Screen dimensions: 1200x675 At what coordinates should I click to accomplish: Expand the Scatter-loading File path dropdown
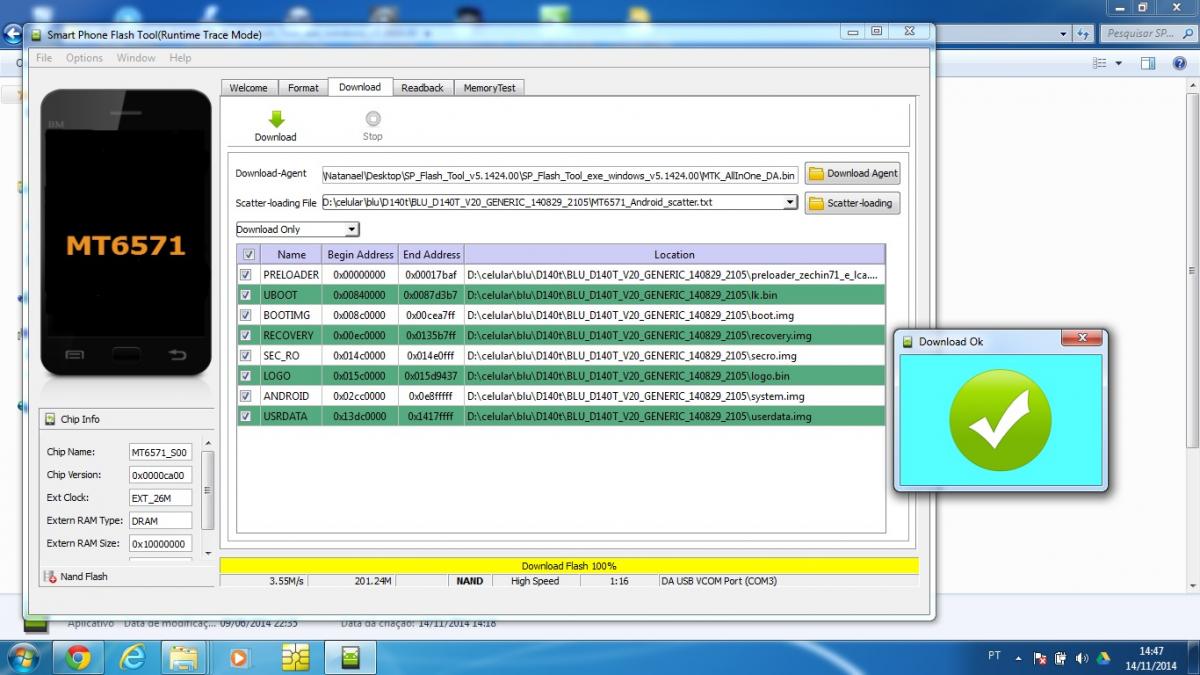click(790, 202)
